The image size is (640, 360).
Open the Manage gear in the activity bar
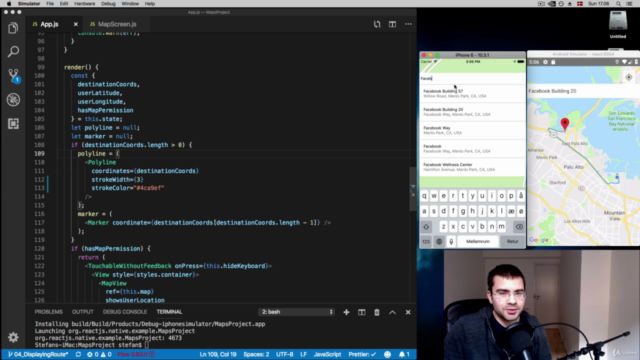point(13,337)
